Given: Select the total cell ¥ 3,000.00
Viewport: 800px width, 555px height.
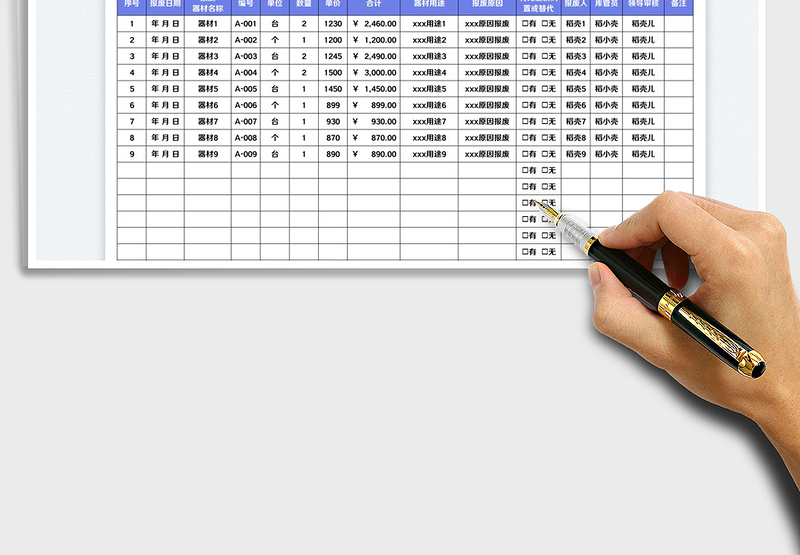Looking at the screenshot, I should point(374,72).
